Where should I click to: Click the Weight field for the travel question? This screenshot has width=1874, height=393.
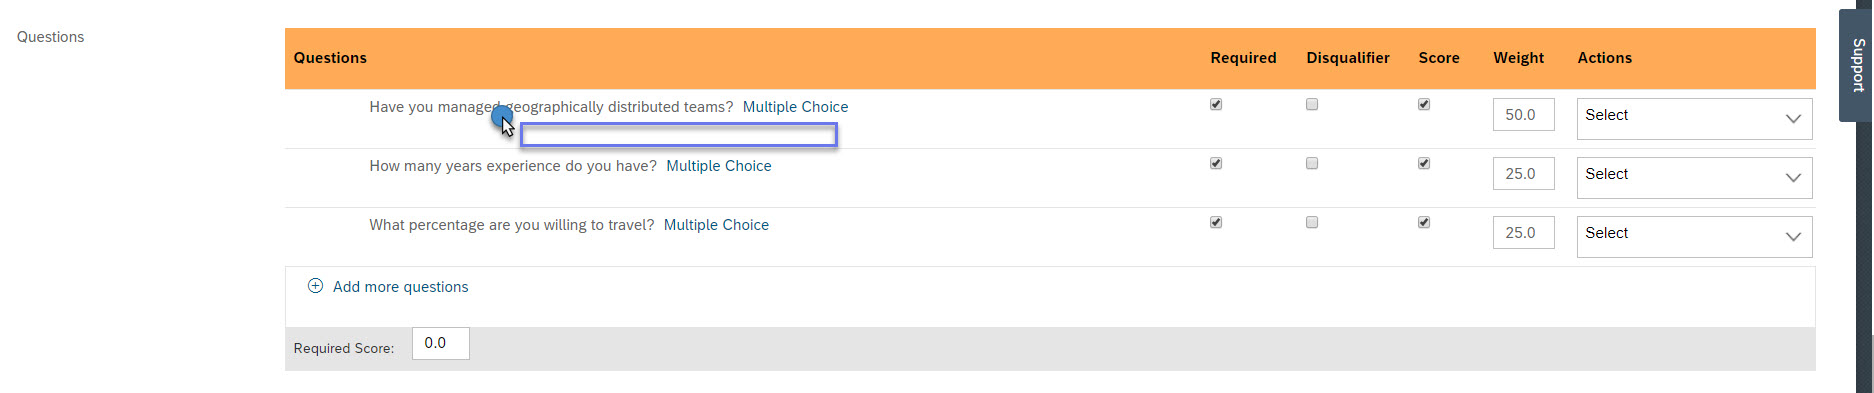(x=1523, y=233)
